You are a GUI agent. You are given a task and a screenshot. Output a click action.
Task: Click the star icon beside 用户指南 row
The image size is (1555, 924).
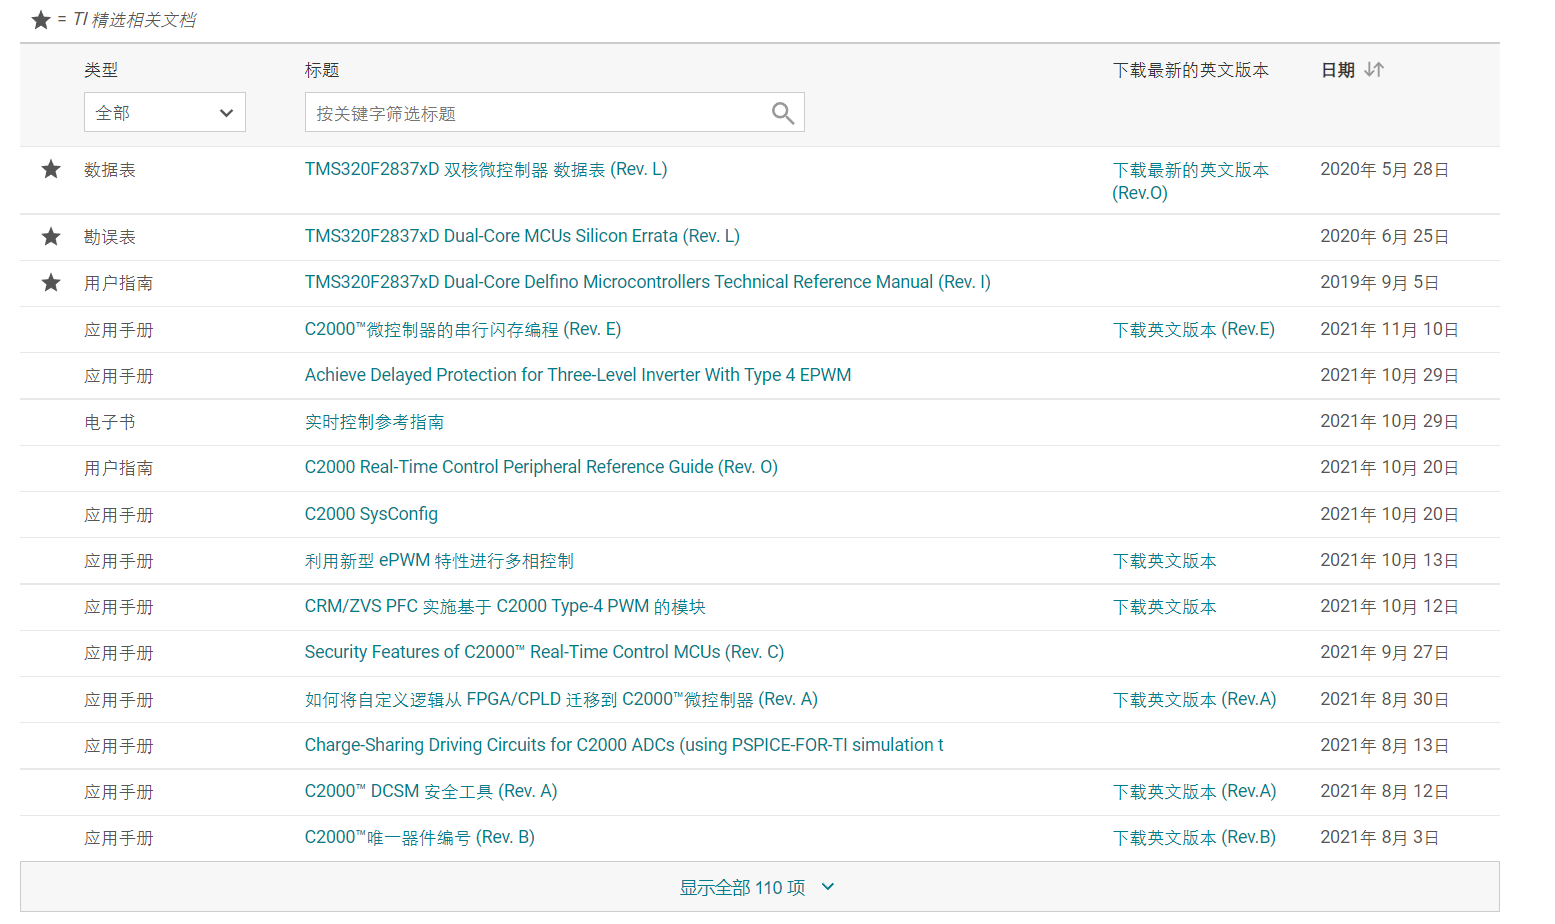pyautogui.click(x=50, y=283)
